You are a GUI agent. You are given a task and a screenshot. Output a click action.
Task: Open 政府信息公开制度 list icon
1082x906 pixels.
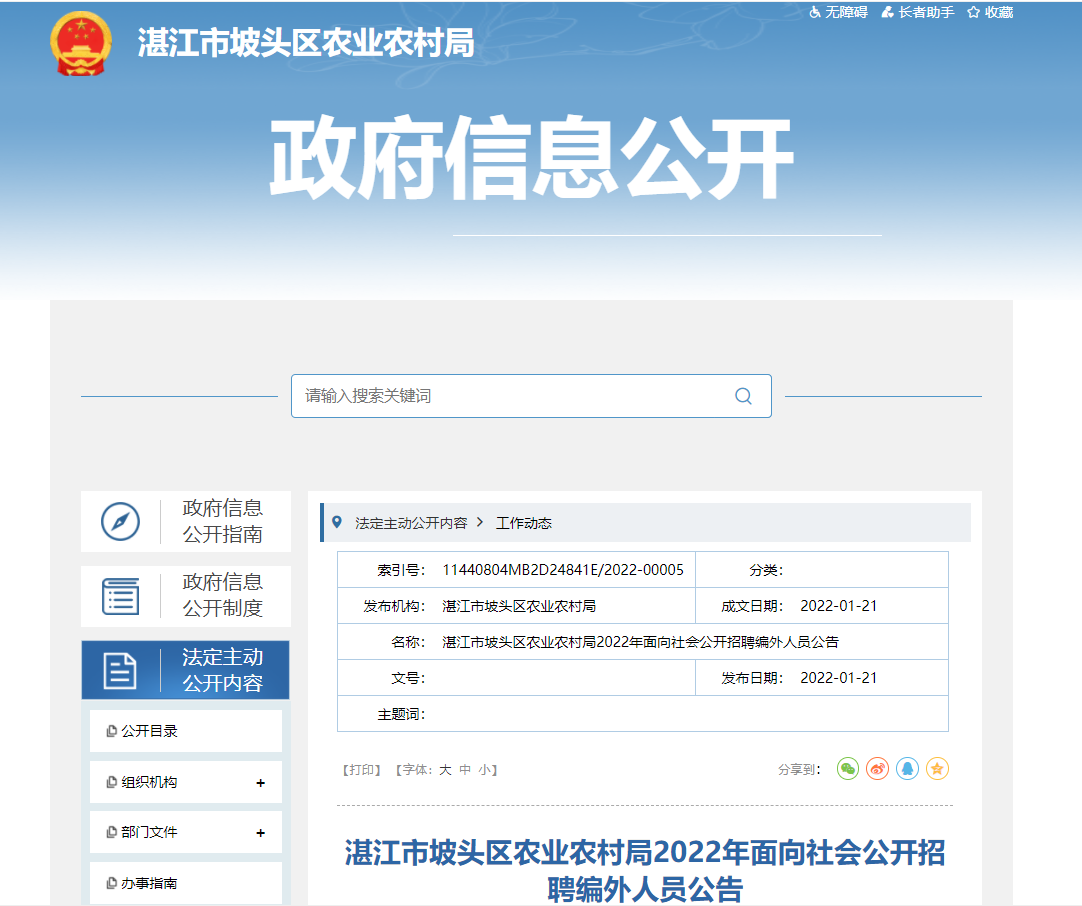tap(120, 595)
